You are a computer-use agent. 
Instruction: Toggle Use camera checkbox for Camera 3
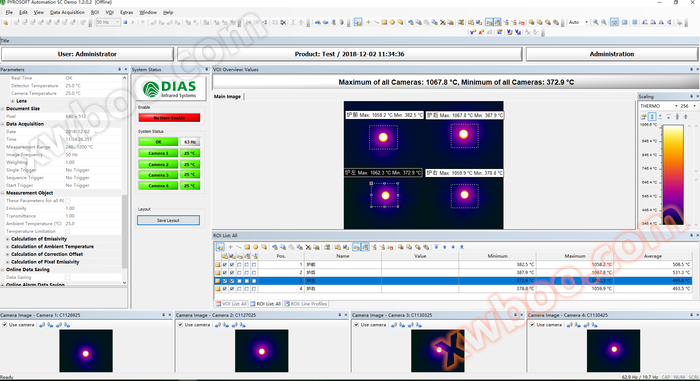tap(356, 325)
